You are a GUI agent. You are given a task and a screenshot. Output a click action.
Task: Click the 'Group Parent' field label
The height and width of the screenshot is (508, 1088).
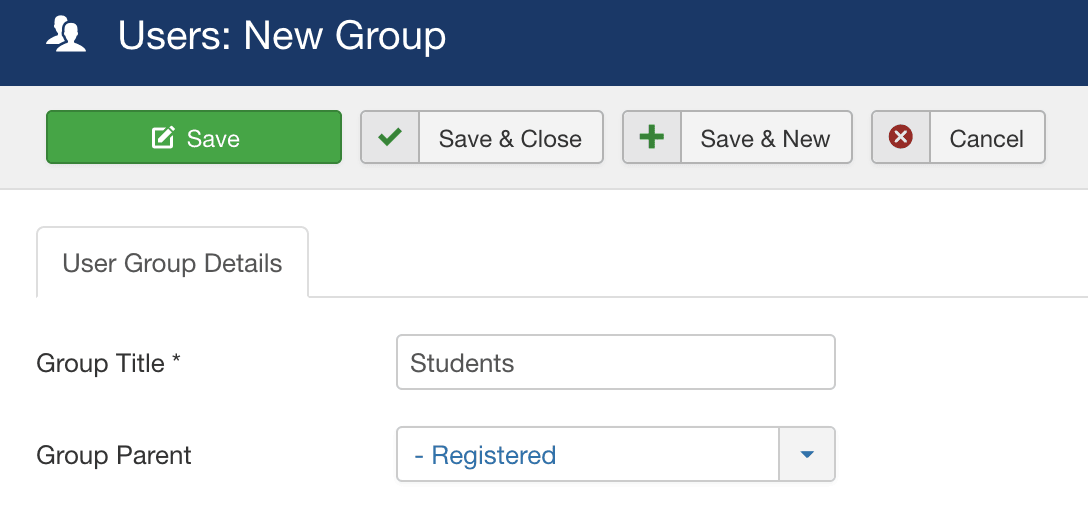pyautogui.click(x=114, y=455)
